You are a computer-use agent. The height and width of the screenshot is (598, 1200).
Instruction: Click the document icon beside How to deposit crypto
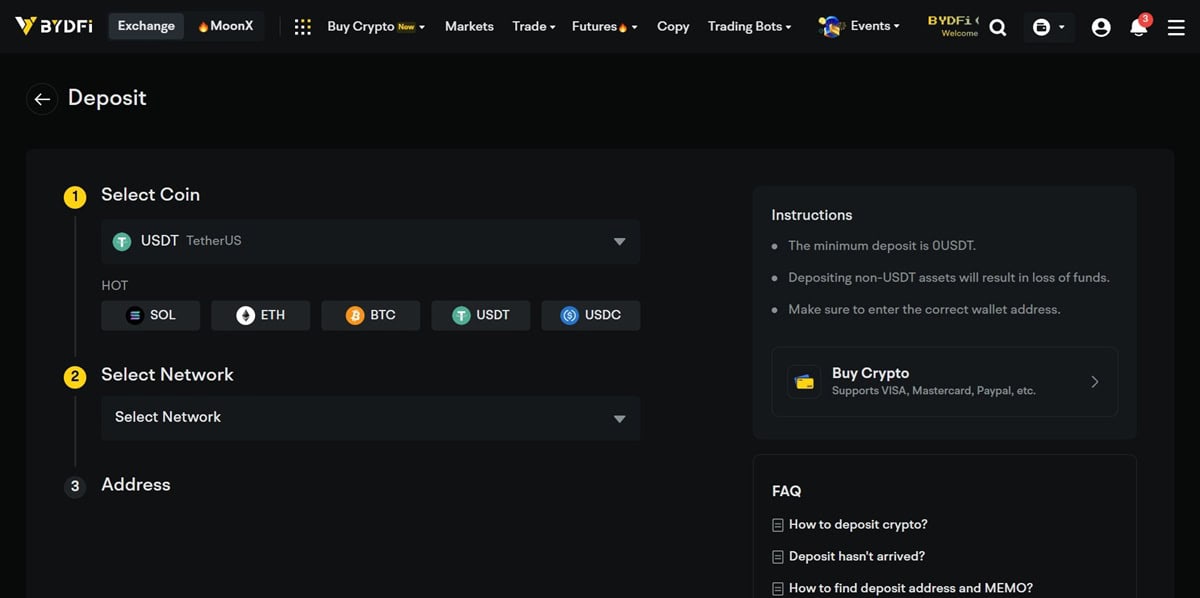coord(778,525)
